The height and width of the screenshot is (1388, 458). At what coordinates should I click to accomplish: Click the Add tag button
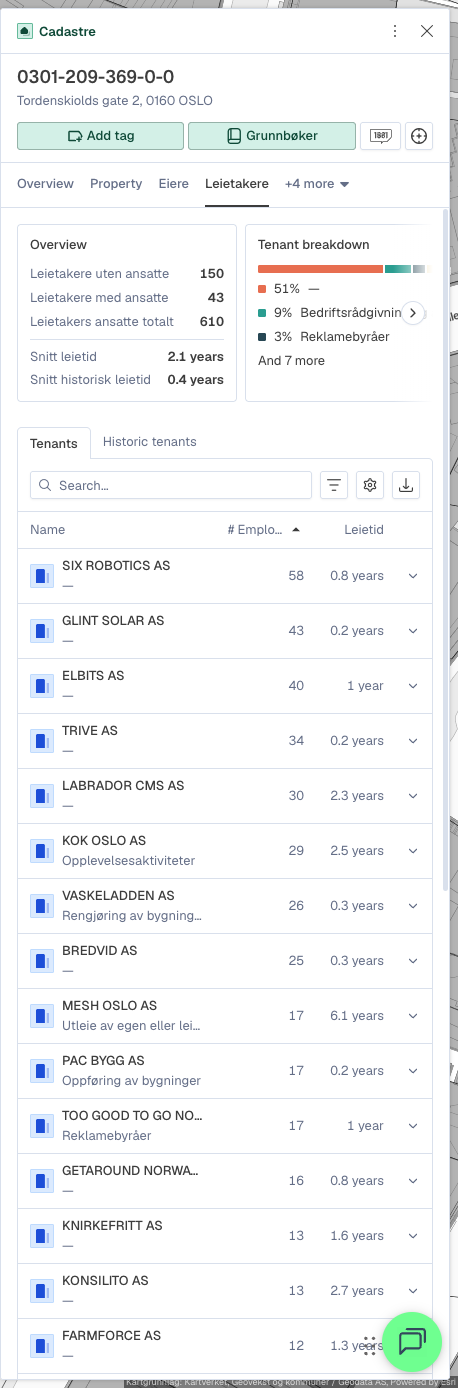pos(101,136)
